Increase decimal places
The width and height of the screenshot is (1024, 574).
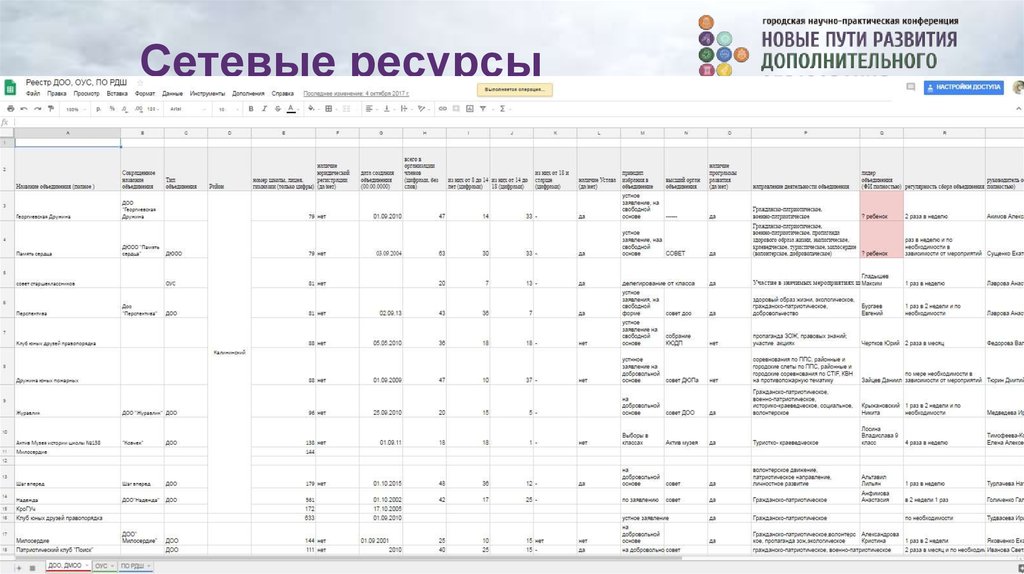pyautogui.click(x=138, y=109)
